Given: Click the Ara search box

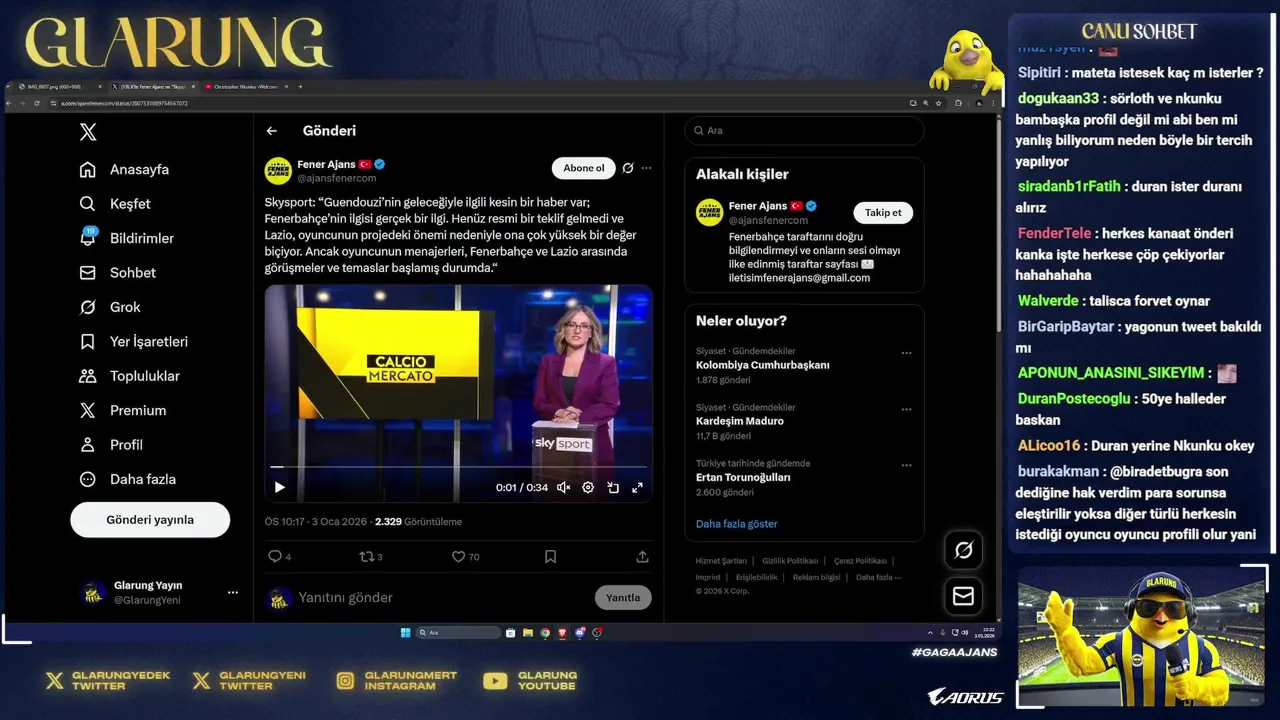Looking at the screenshot, I should tap(804, 131).
